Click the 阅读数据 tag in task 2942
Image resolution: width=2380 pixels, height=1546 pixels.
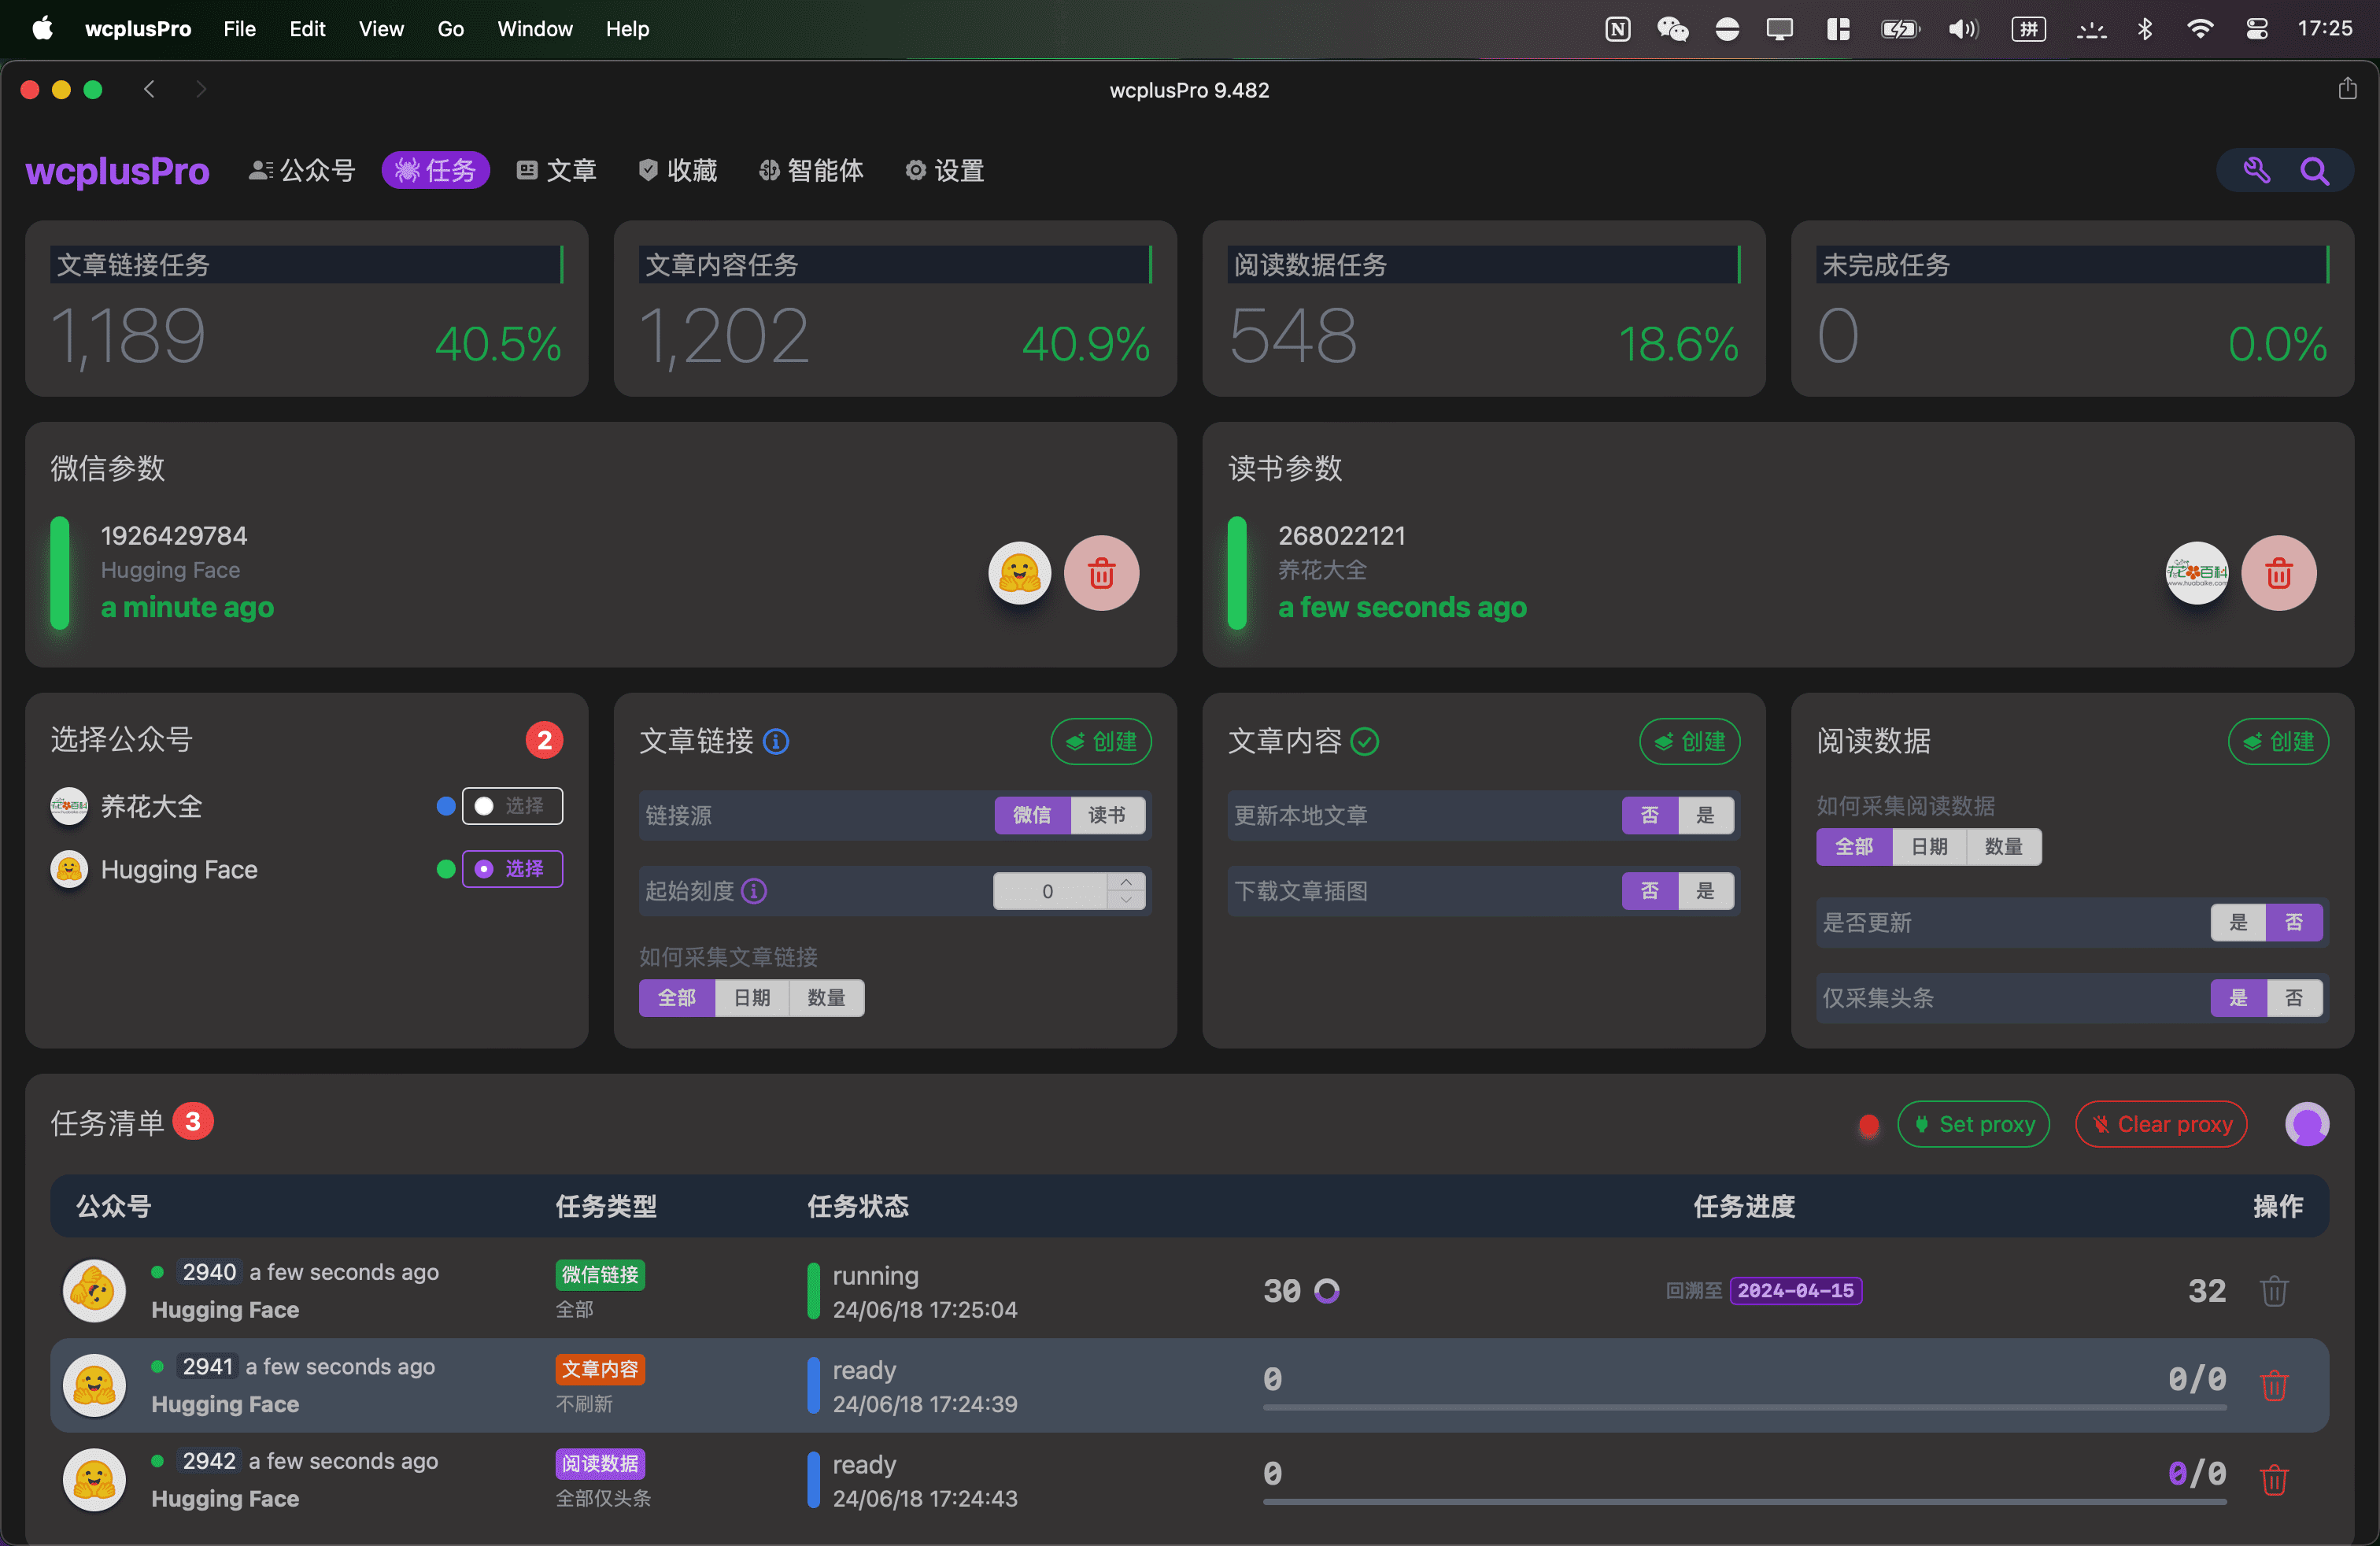point(600,1464)
